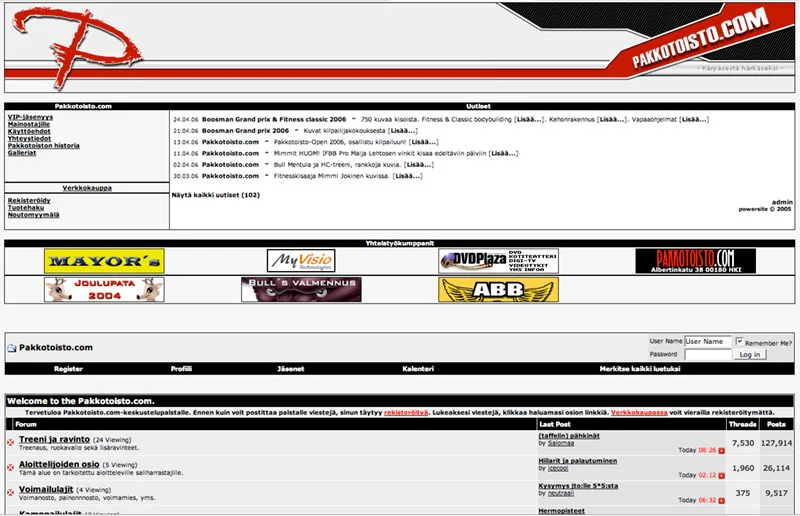800x516 pixels.
Task: Open Kalenteri in the forum navbar
Action: coord(417,369)
